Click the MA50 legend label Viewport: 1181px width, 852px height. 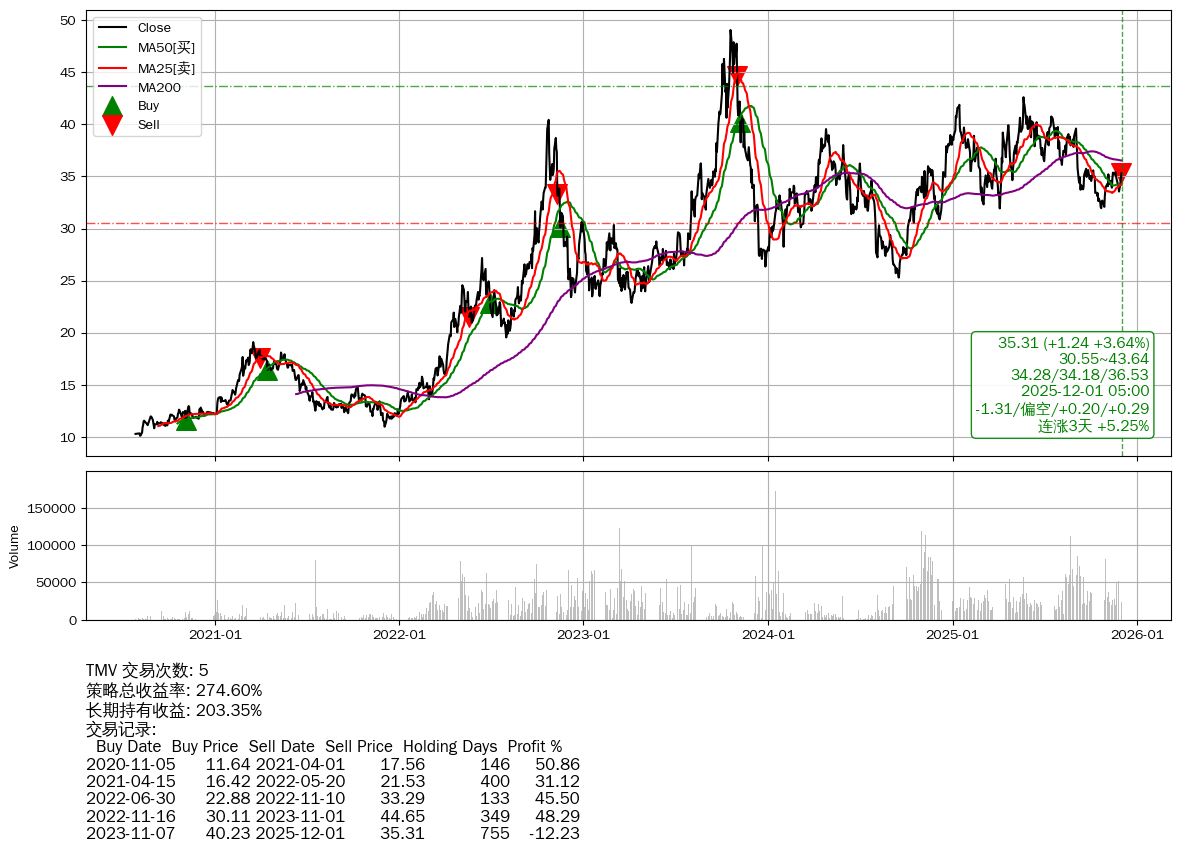[x=166, y=48]
